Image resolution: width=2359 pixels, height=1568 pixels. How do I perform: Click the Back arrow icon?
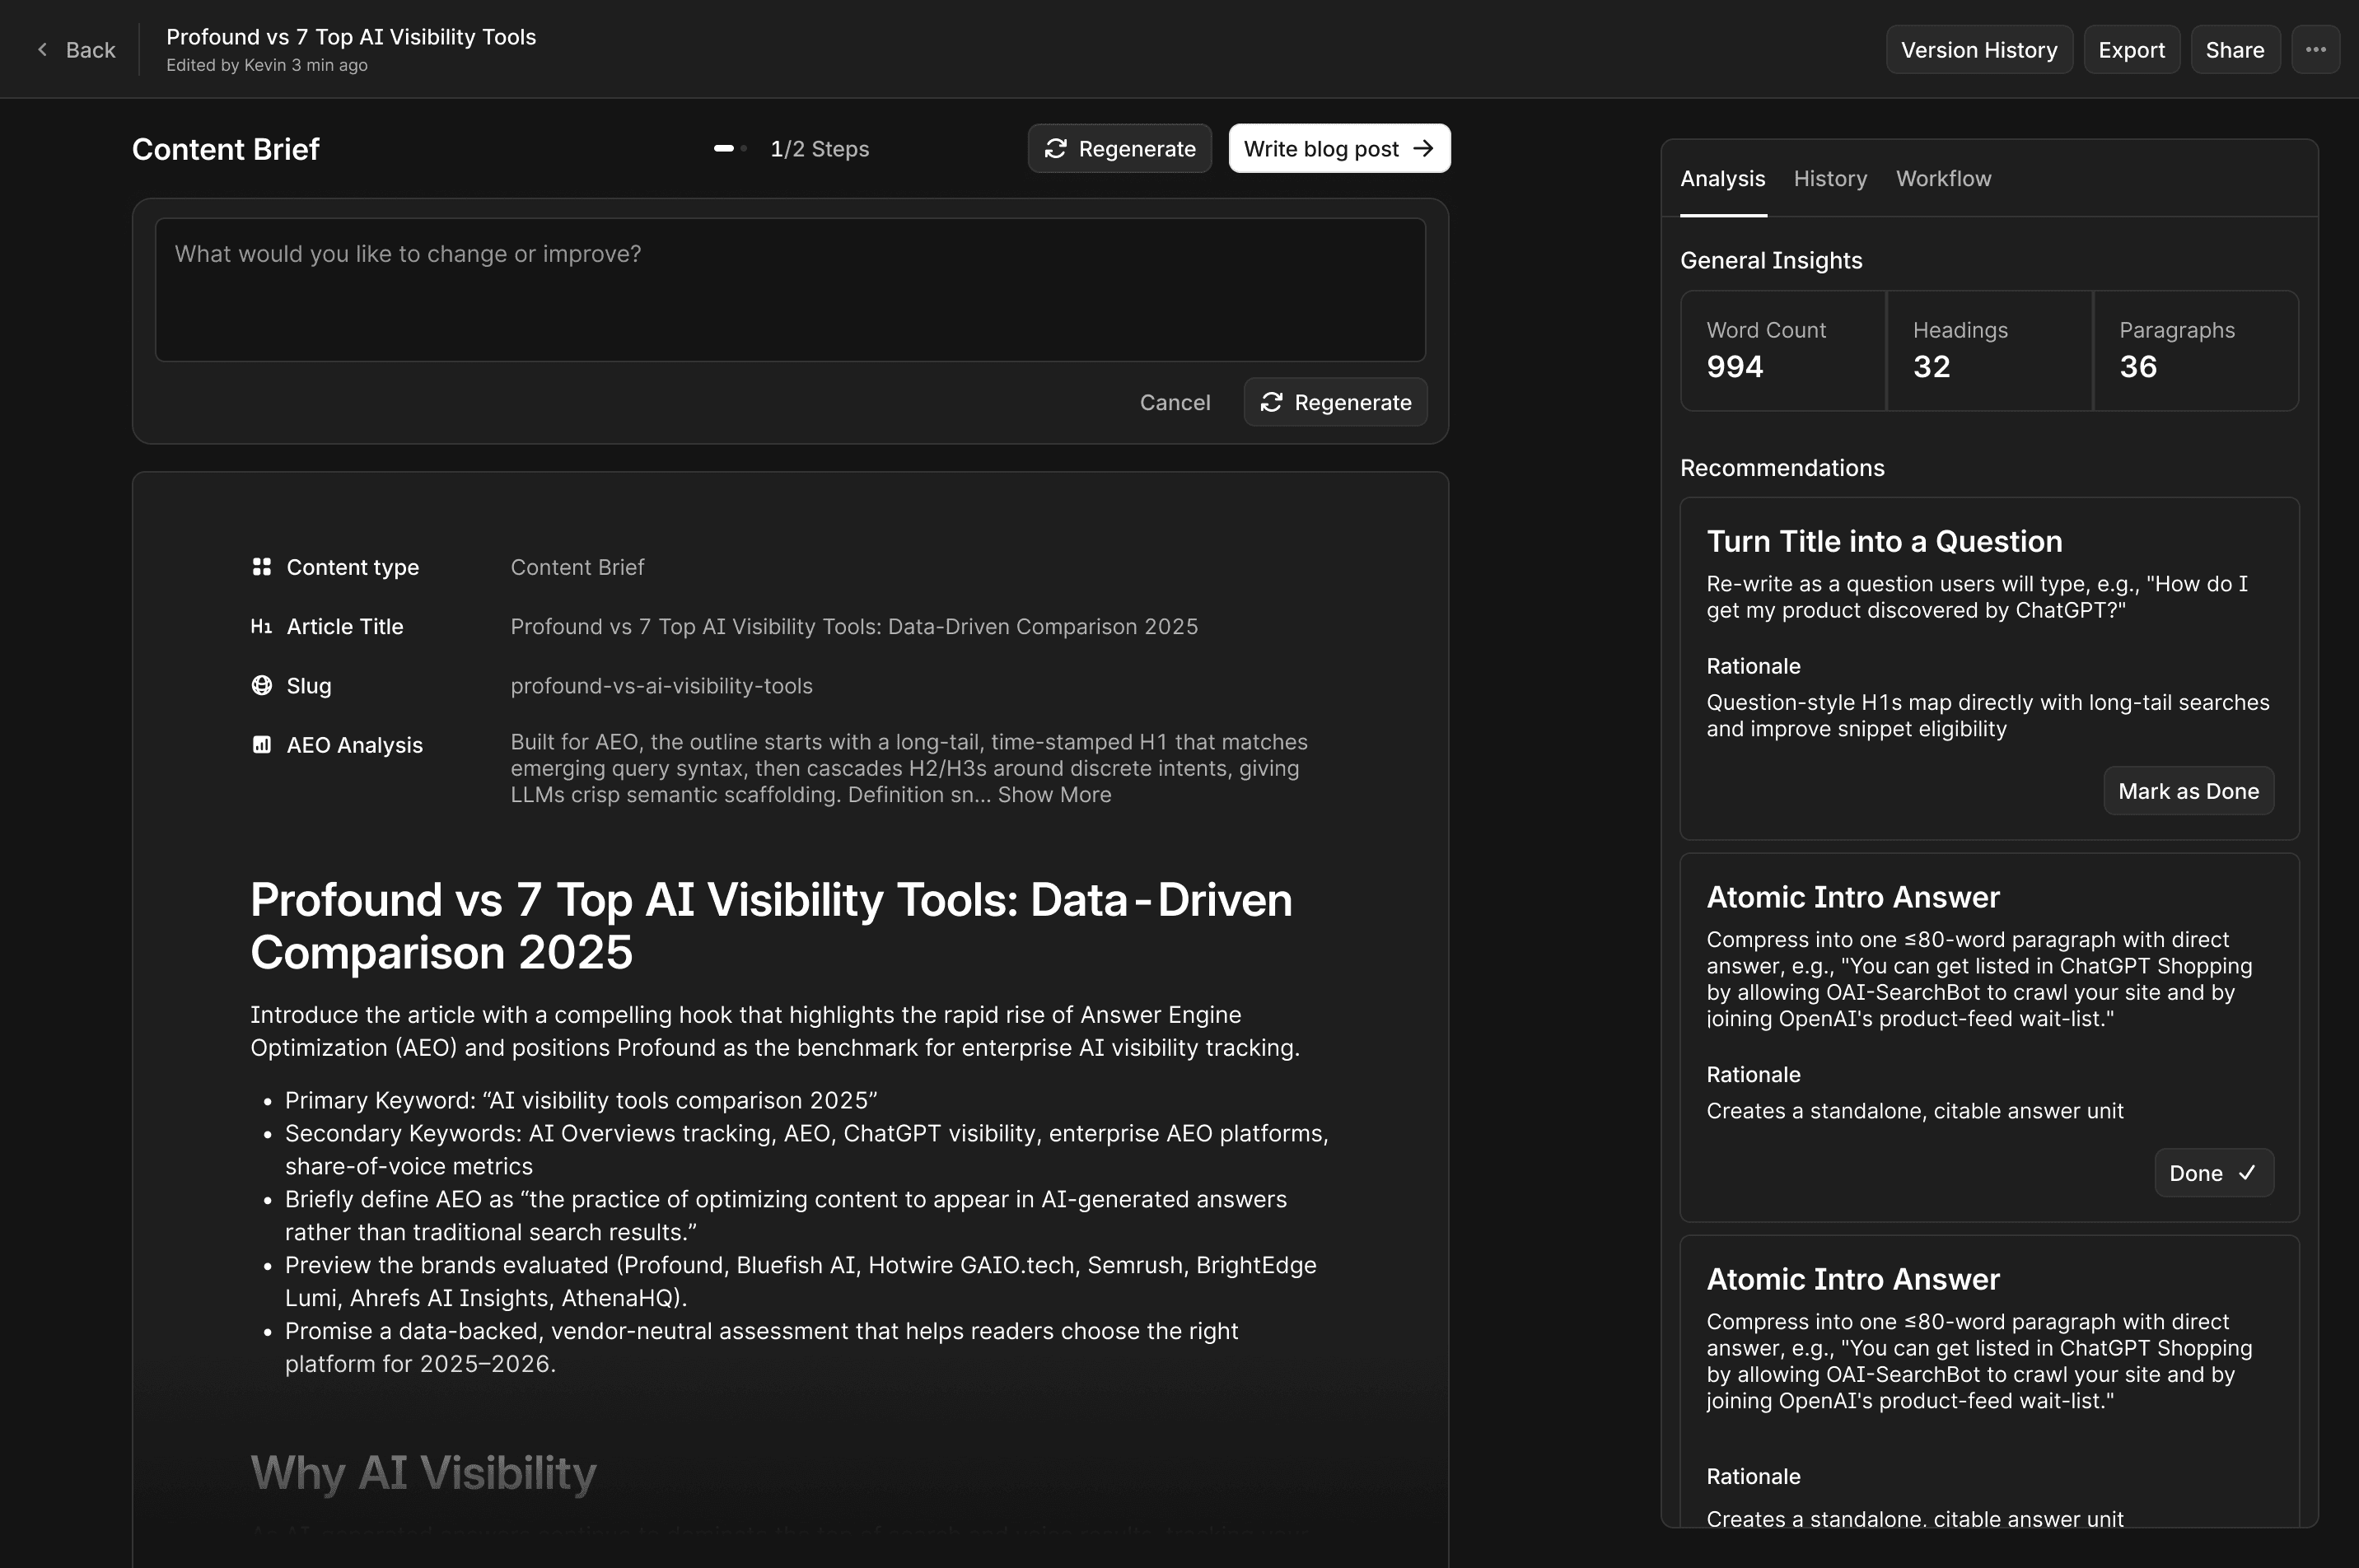pos(42,49)
